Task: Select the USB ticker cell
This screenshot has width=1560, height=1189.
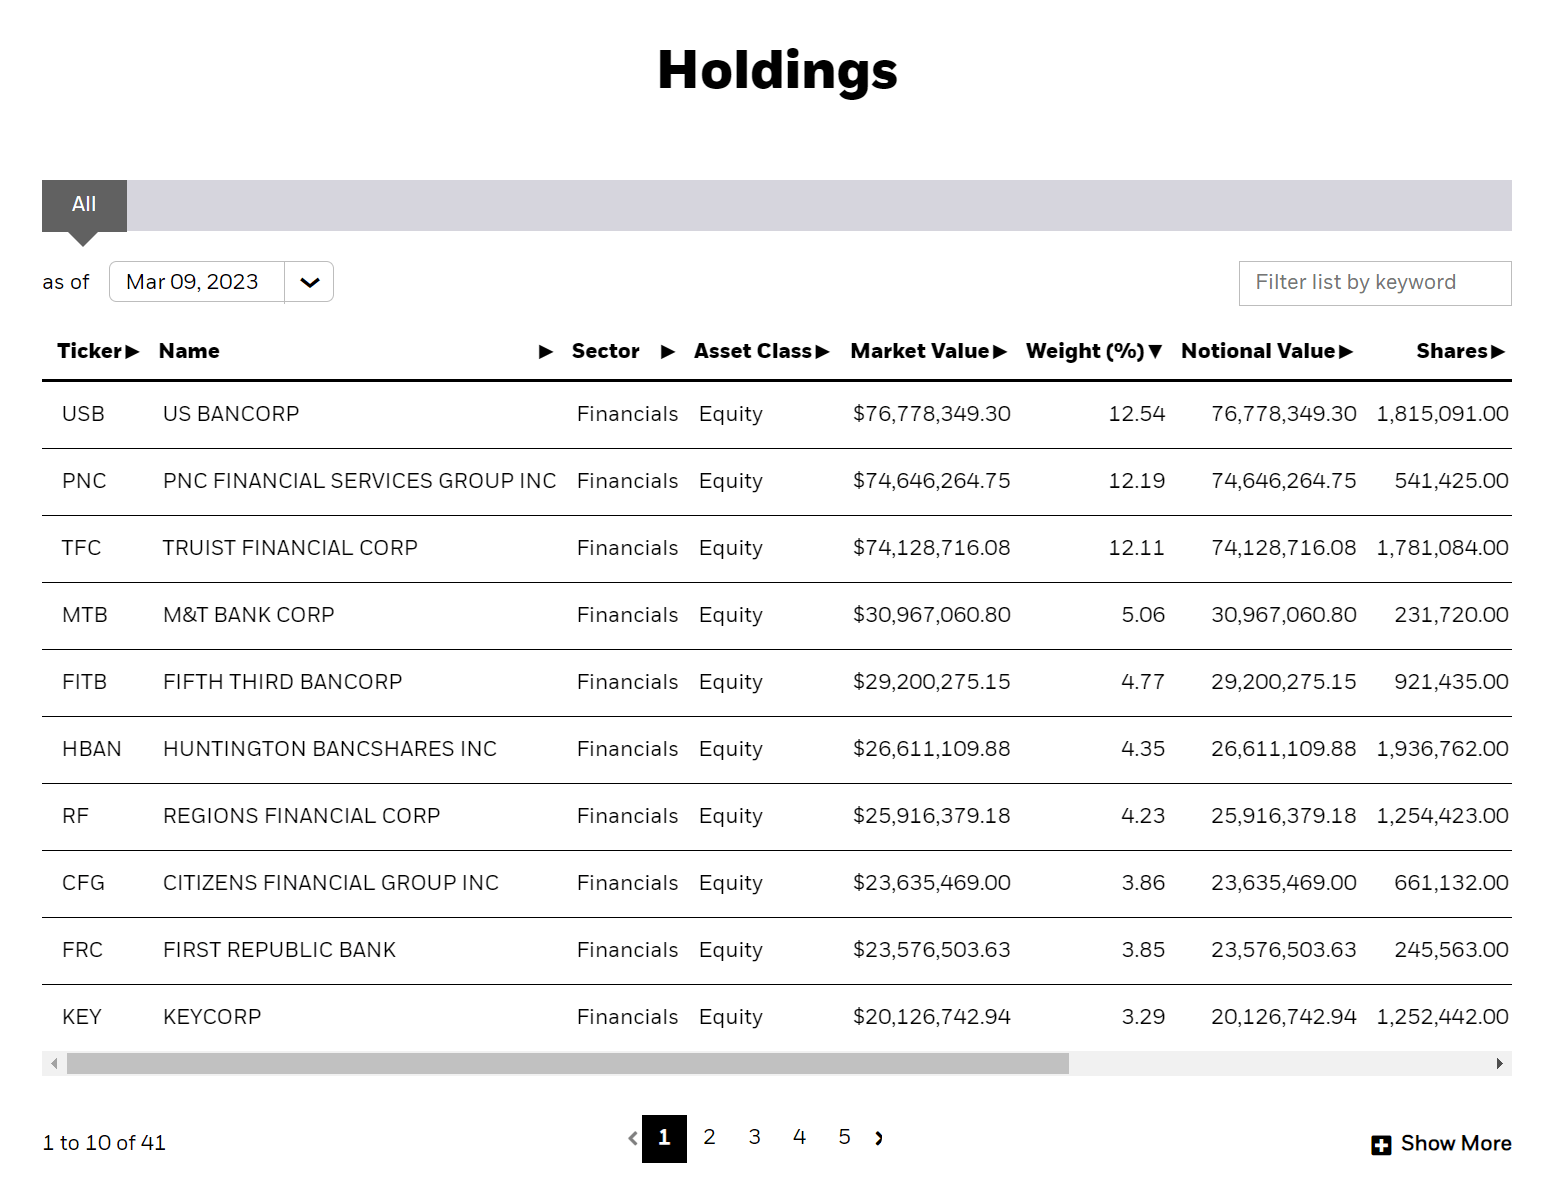Action: [83, 414]
